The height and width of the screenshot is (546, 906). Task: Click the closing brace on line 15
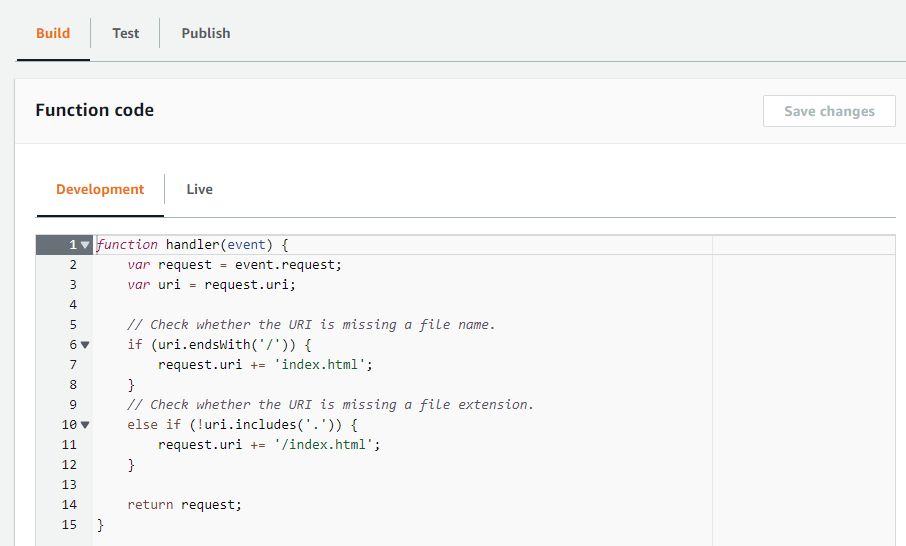pos(101,525)
